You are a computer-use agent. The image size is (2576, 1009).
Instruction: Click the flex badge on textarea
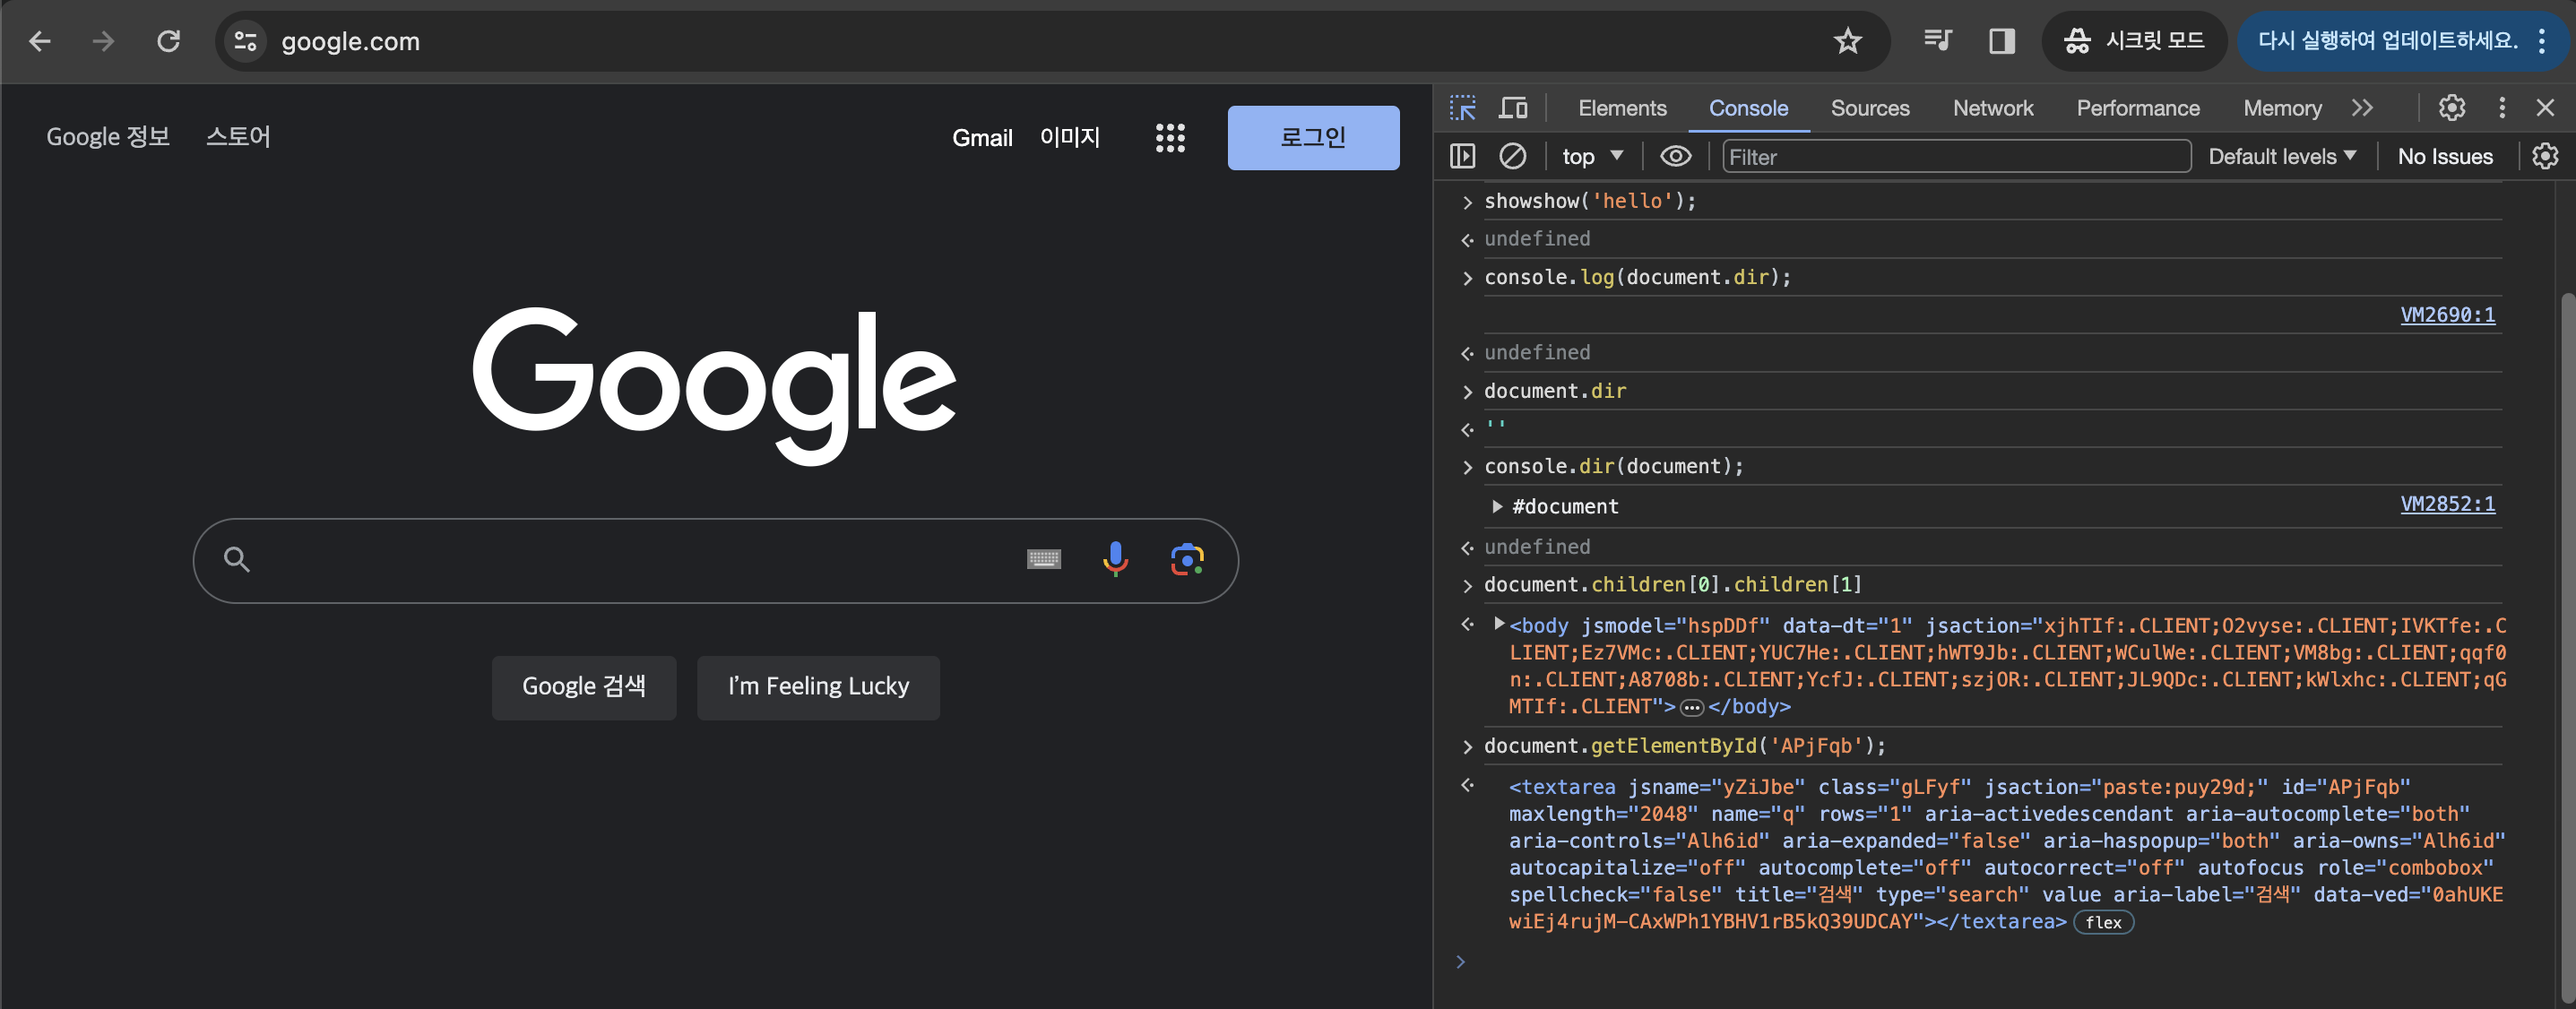pos(2103,923)
